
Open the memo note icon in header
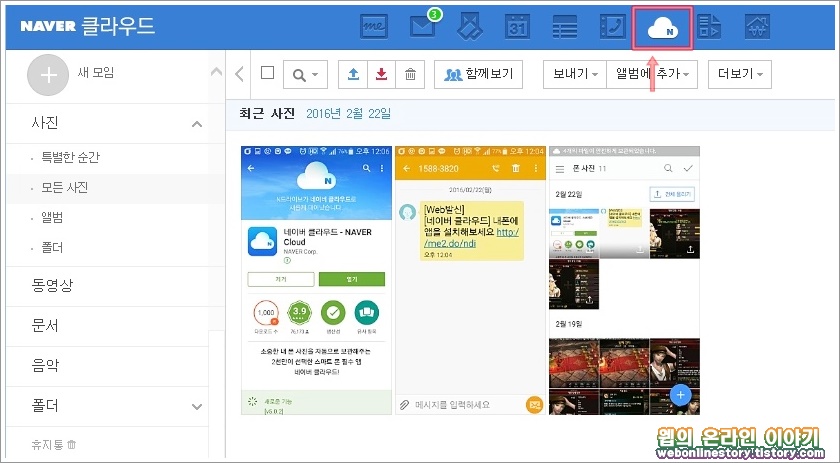tap(470, 26)
